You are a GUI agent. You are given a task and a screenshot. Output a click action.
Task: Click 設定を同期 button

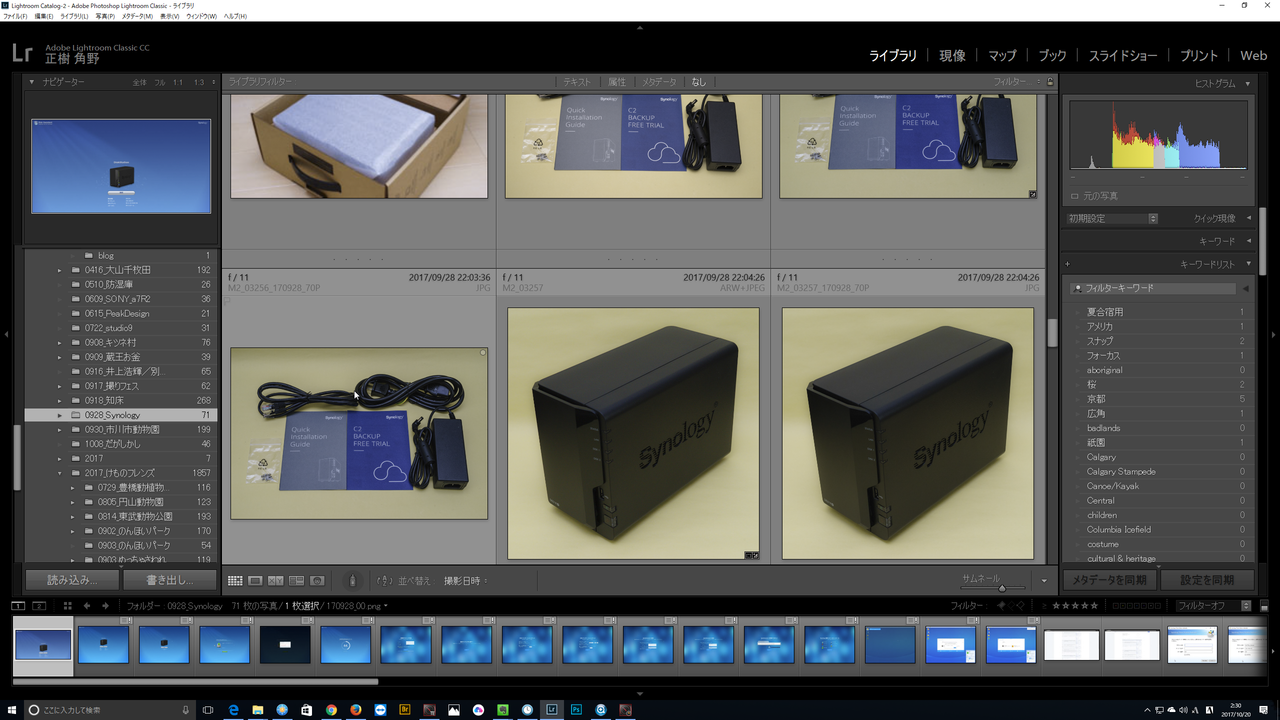coord(1207,580)
